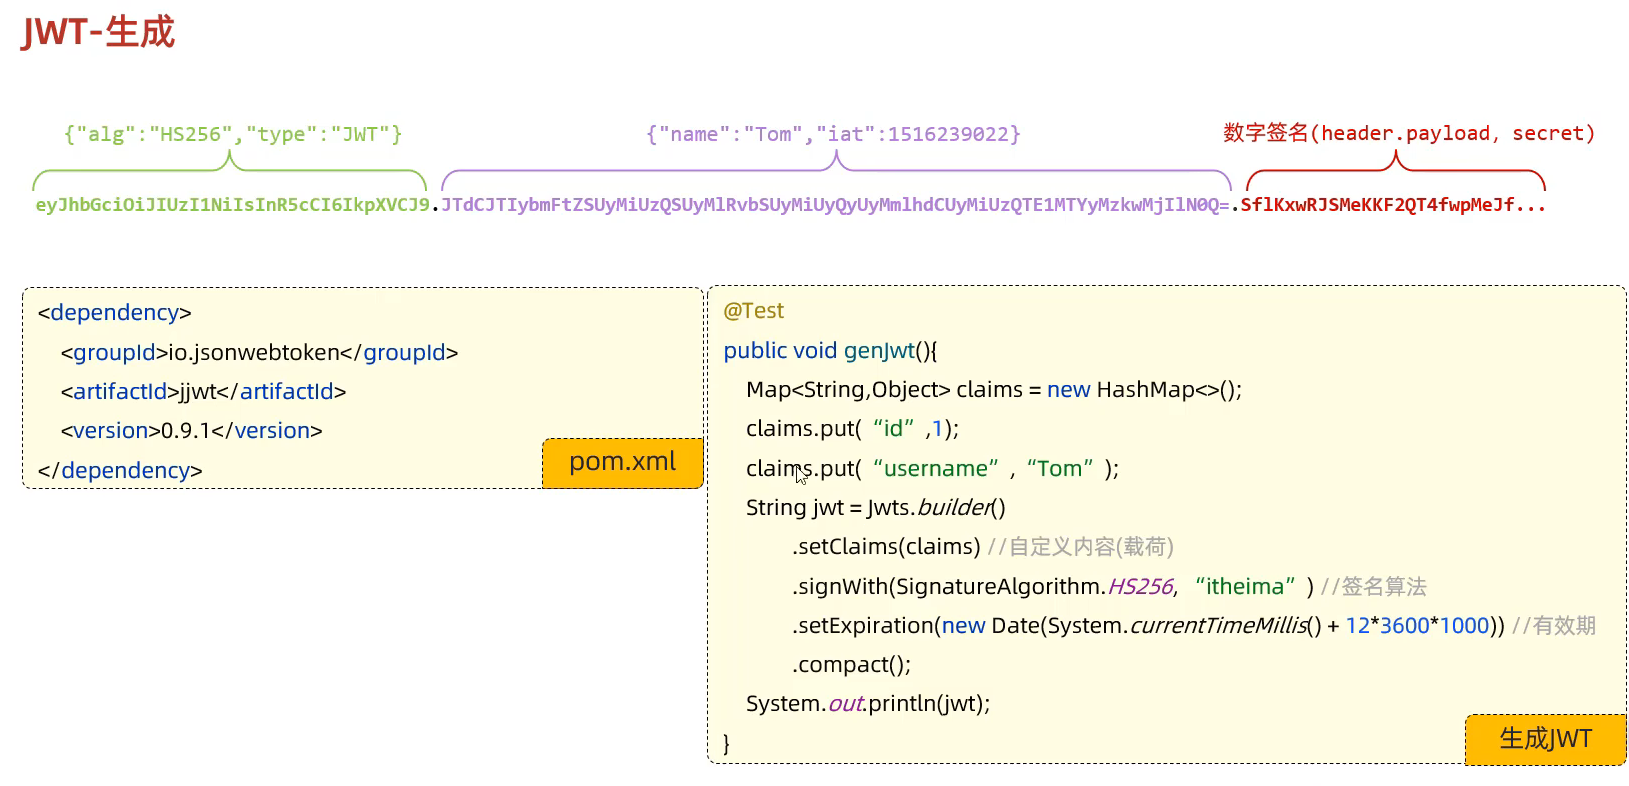
Task: Click the System.out.println(jwt) statement
Action: click(x=867, y=703)
